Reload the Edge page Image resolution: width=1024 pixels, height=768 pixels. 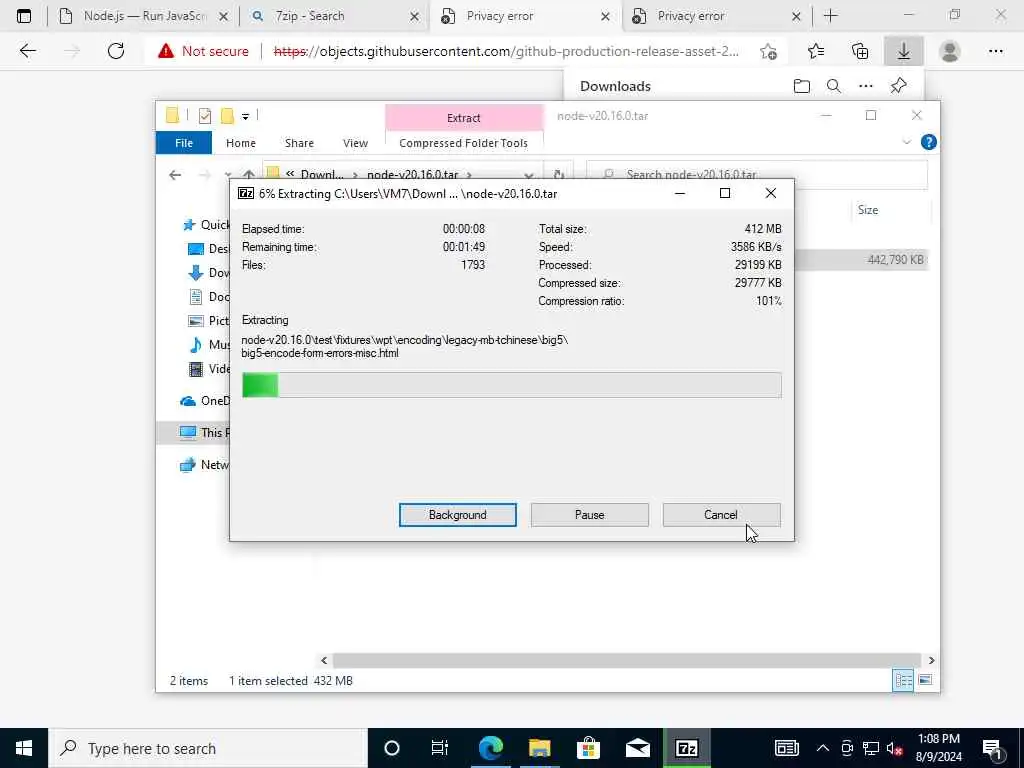(x=116, y=51)
